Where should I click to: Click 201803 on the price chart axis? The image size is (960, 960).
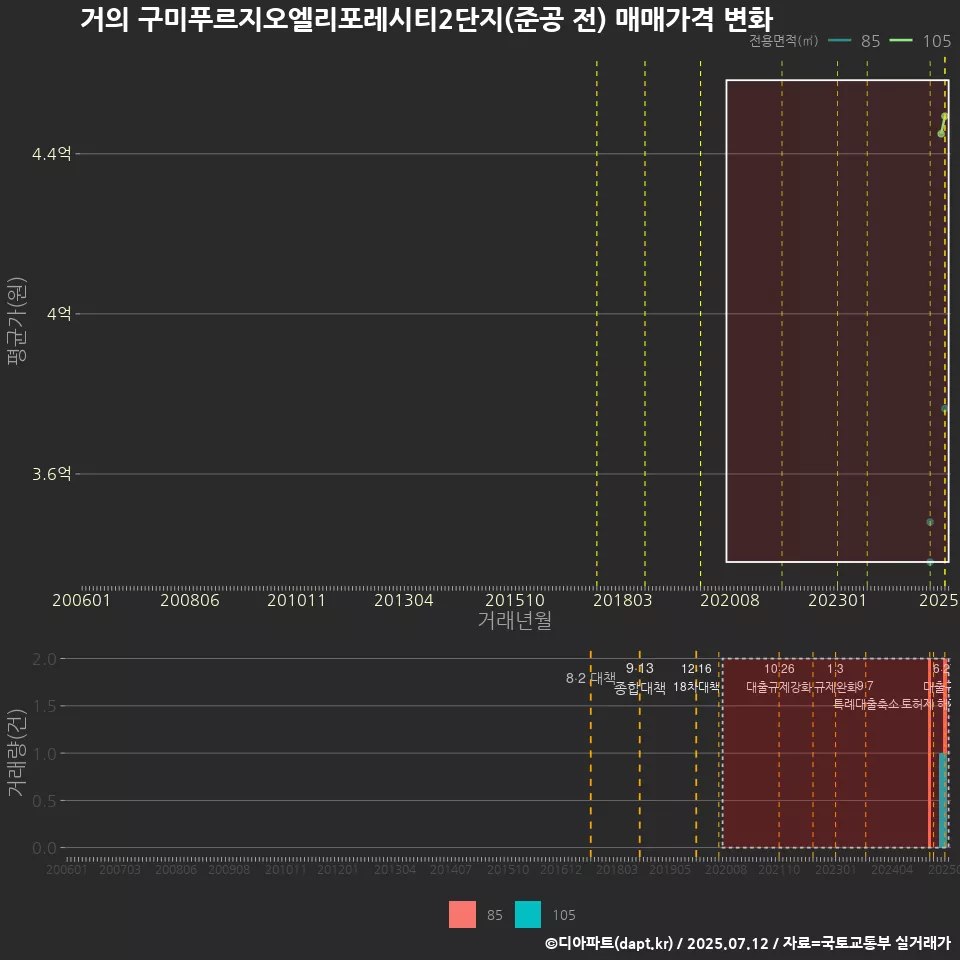[623, 600]
